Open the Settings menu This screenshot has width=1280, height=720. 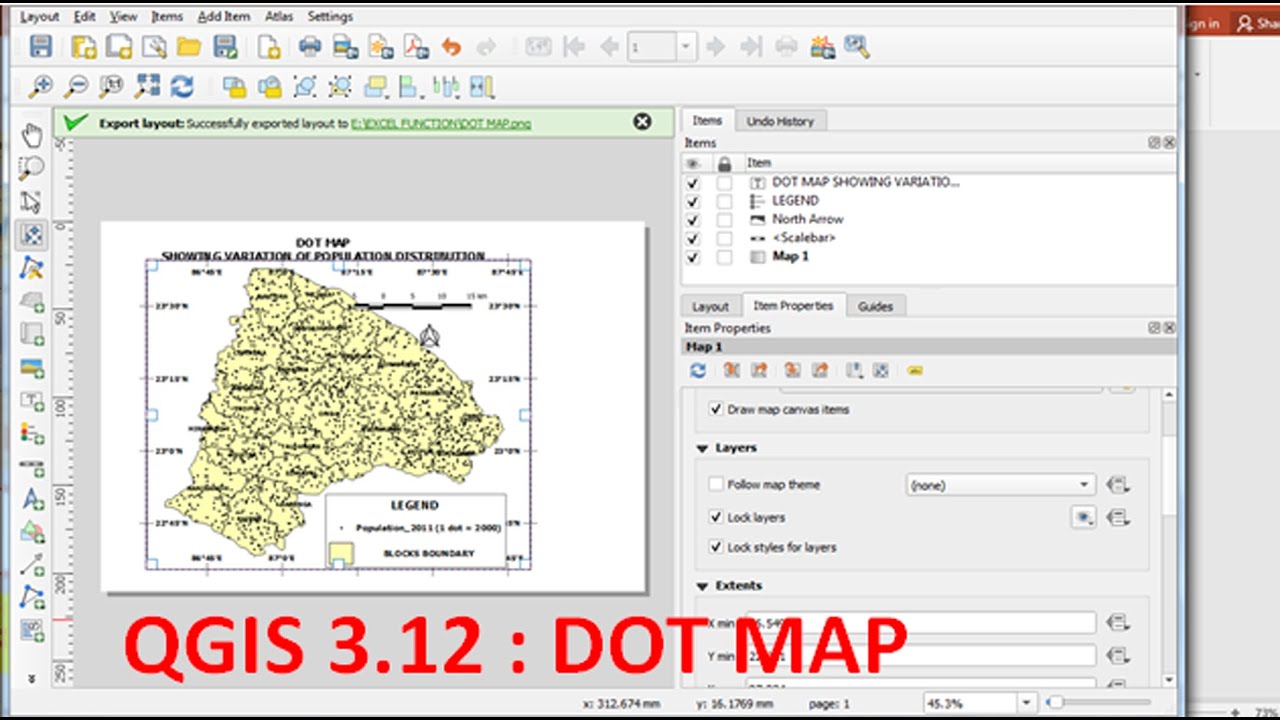point(330,17)
